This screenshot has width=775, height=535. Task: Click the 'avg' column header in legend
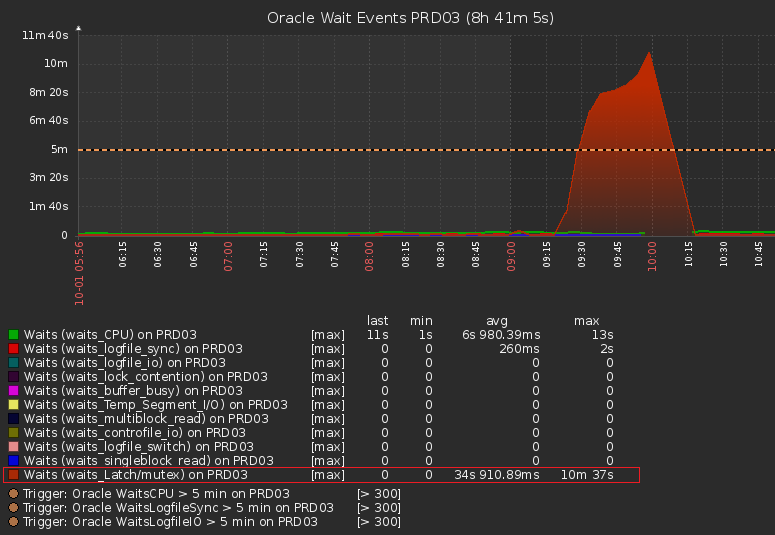point(497,321)
